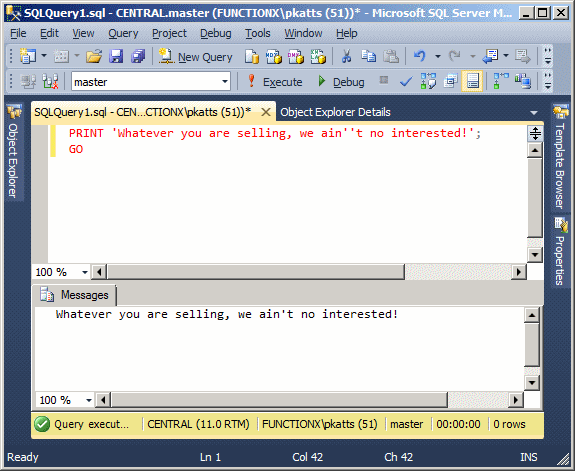Click the Parse checkmark icon
The width and height of the screenshot is (575, 471).
(x=406, y=81)
